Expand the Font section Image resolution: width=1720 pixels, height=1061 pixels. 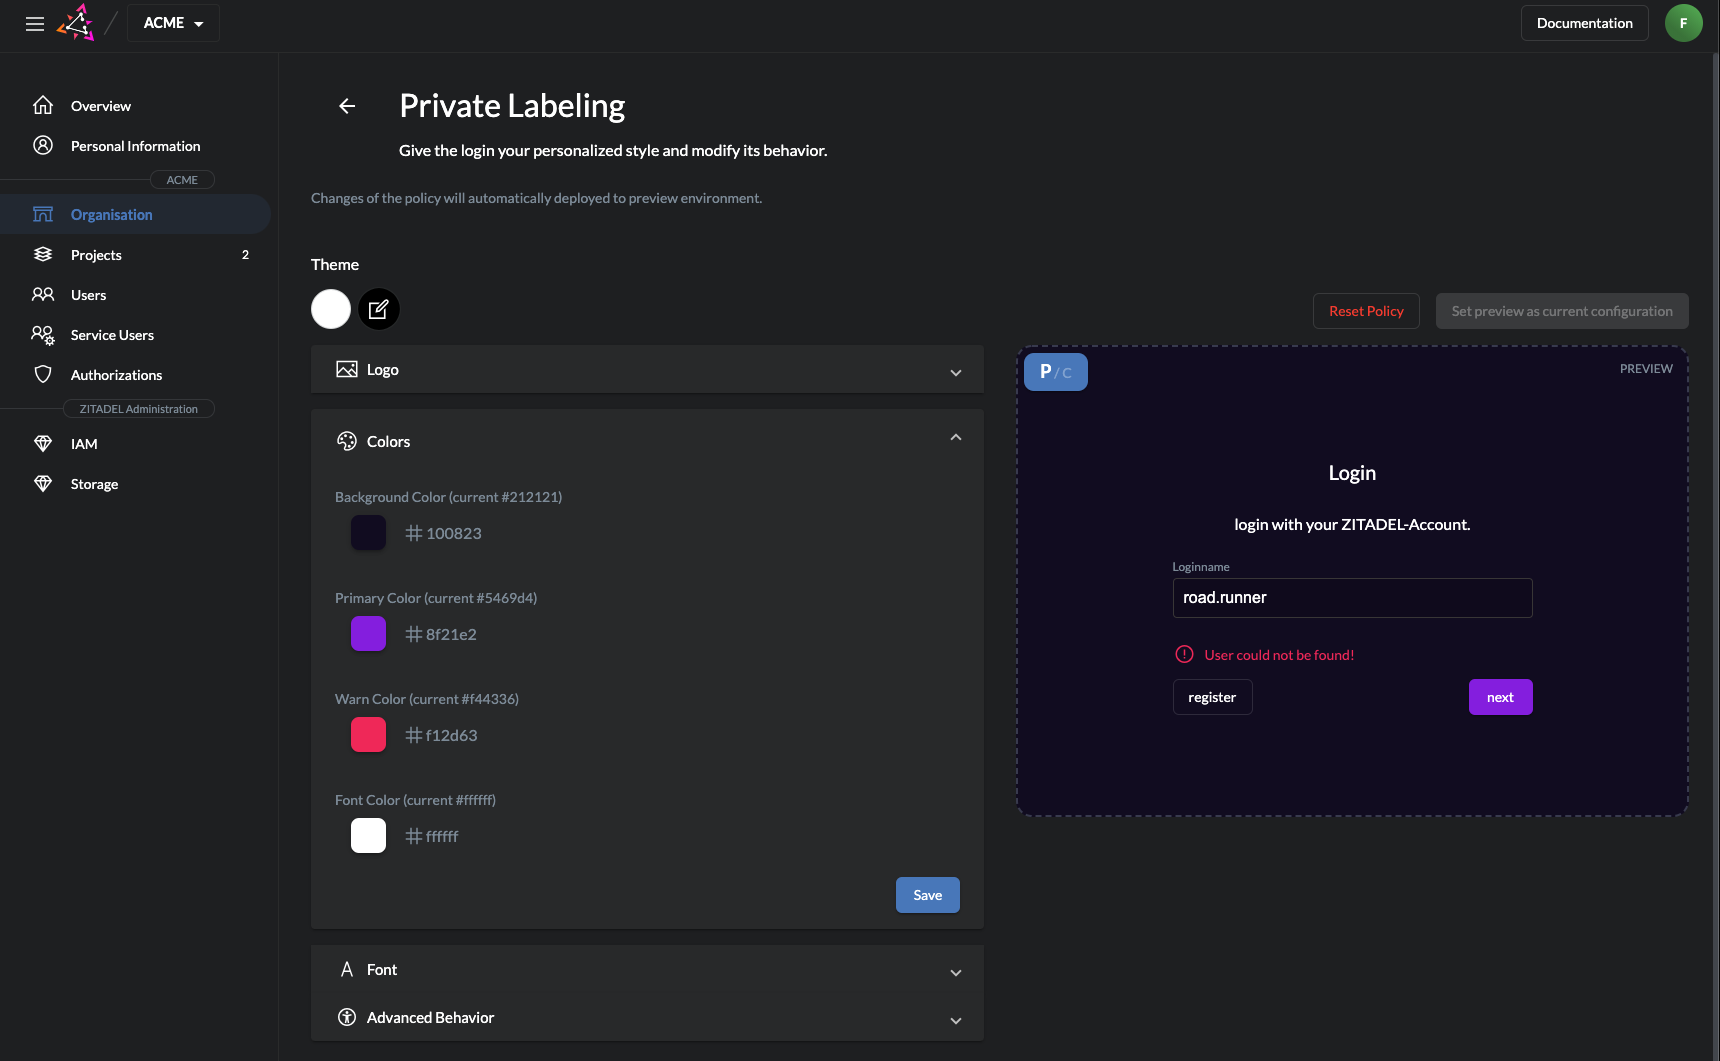[x=647, y=970]
